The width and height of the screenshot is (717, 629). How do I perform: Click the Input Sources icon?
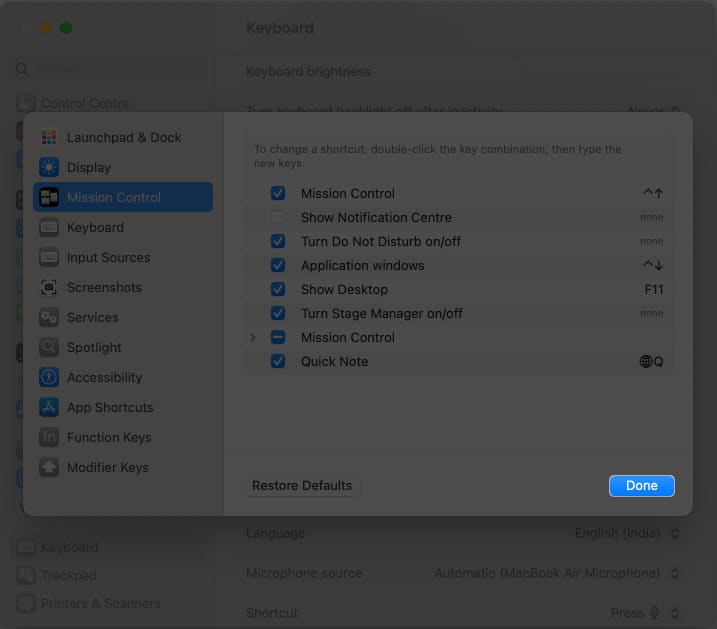point(49,257)
